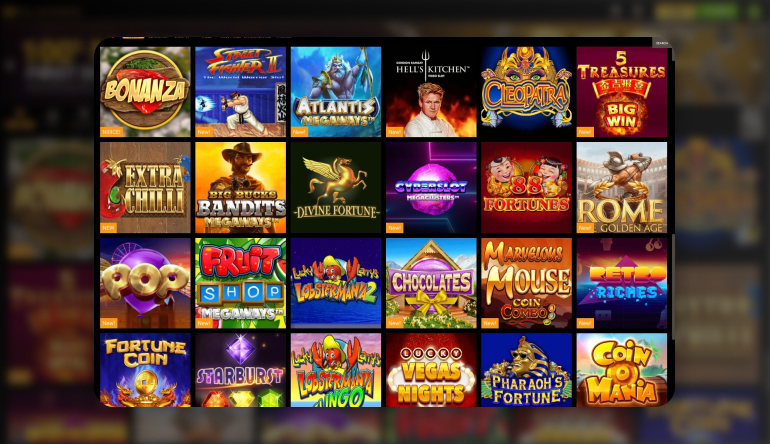Image resolution: width=770 pixels, height=444 pixels.
Task: Select Lucky Vegas Nights game
Action: point(431,370)
